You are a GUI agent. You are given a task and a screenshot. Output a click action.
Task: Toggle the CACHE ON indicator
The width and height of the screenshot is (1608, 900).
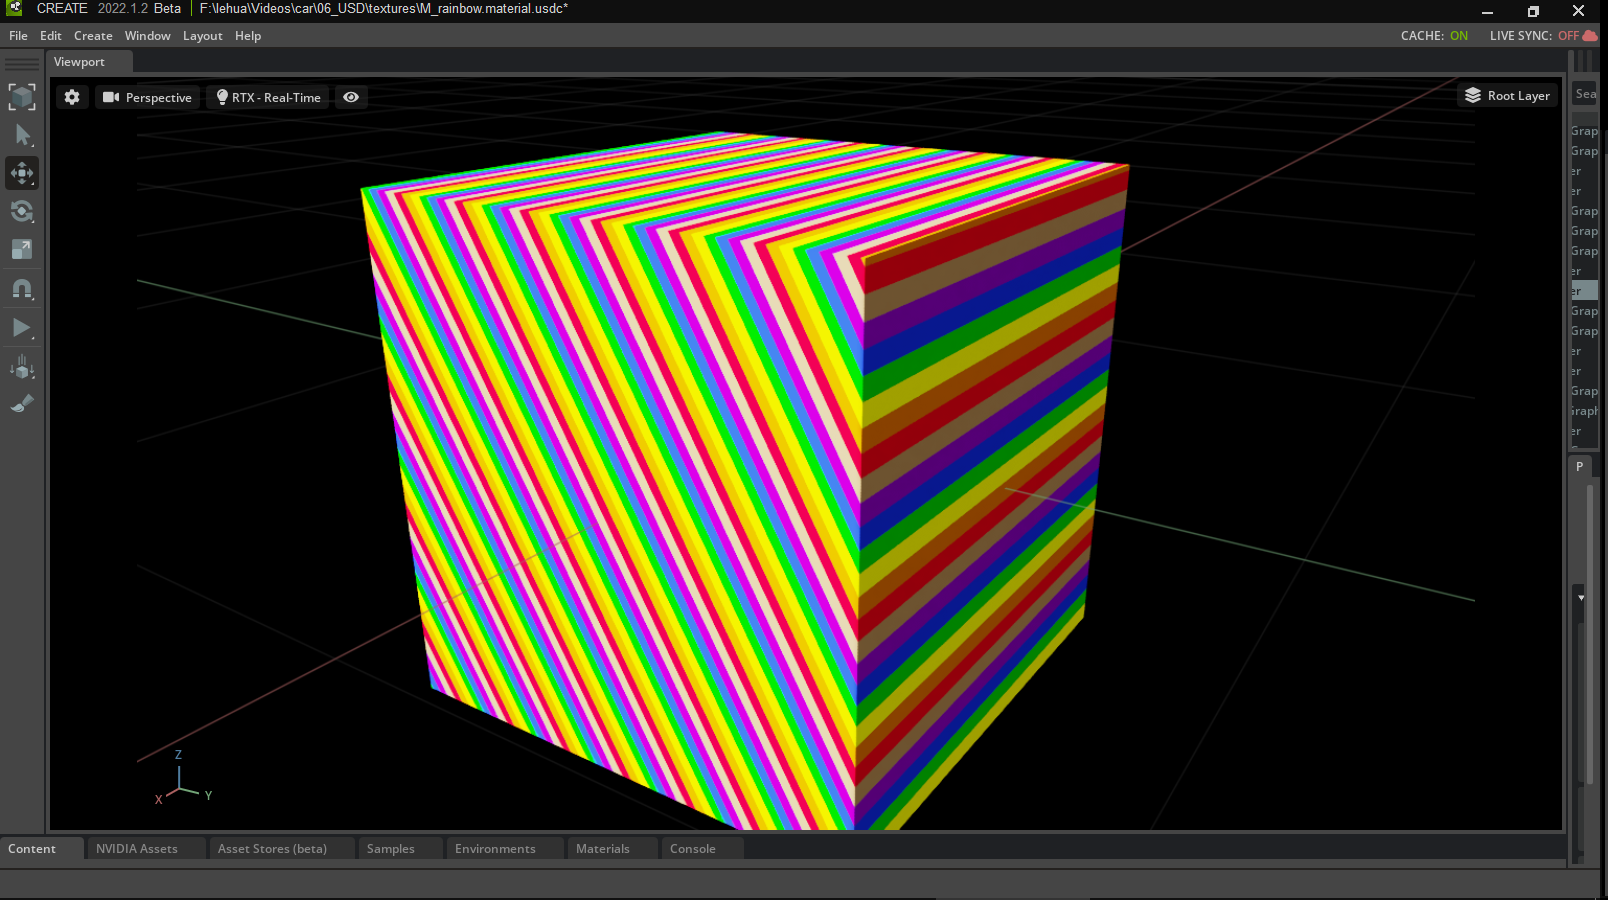1435,35
